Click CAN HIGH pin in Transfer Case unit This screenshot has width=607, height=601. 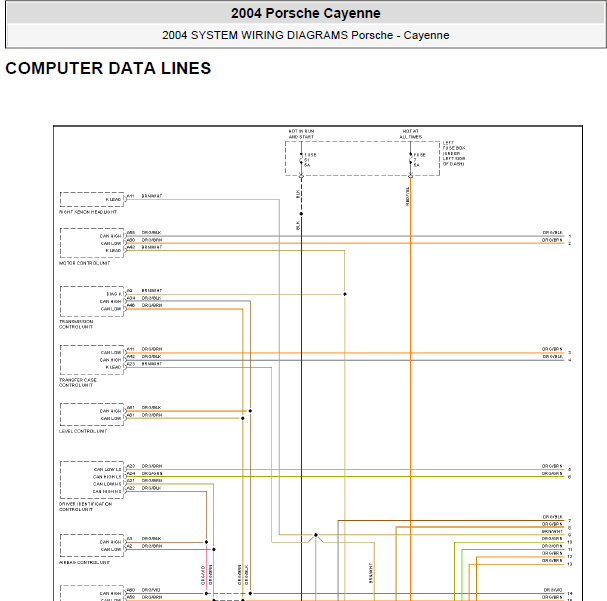[110, 360]
